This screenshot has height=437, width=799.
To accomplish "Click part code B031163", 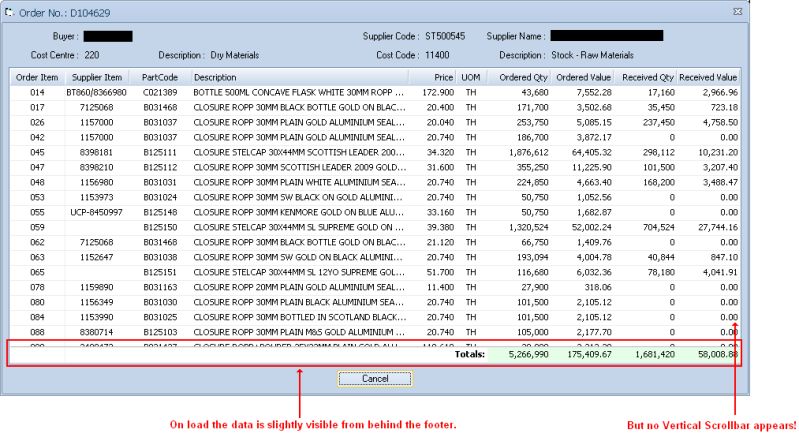I will point(160,287).
